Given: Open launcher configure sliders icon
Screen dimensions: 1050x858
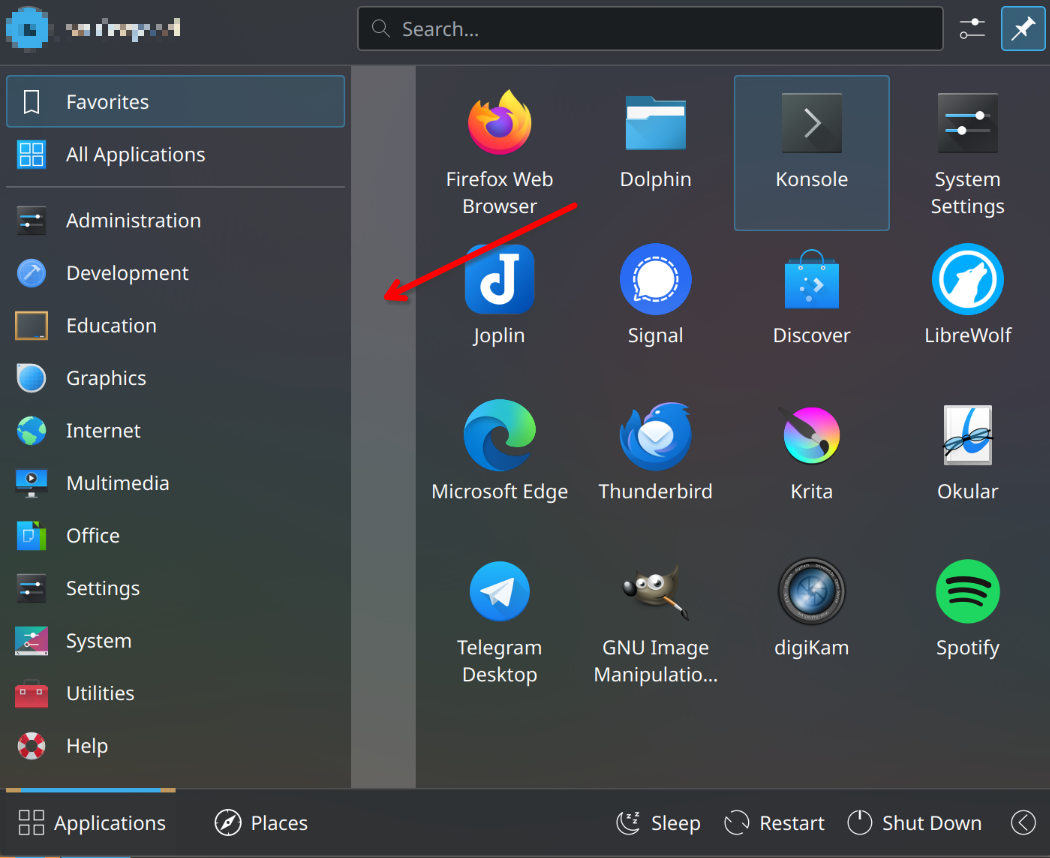Looking at the screenshot, I should pyautogui.click(x=972, y=29).
